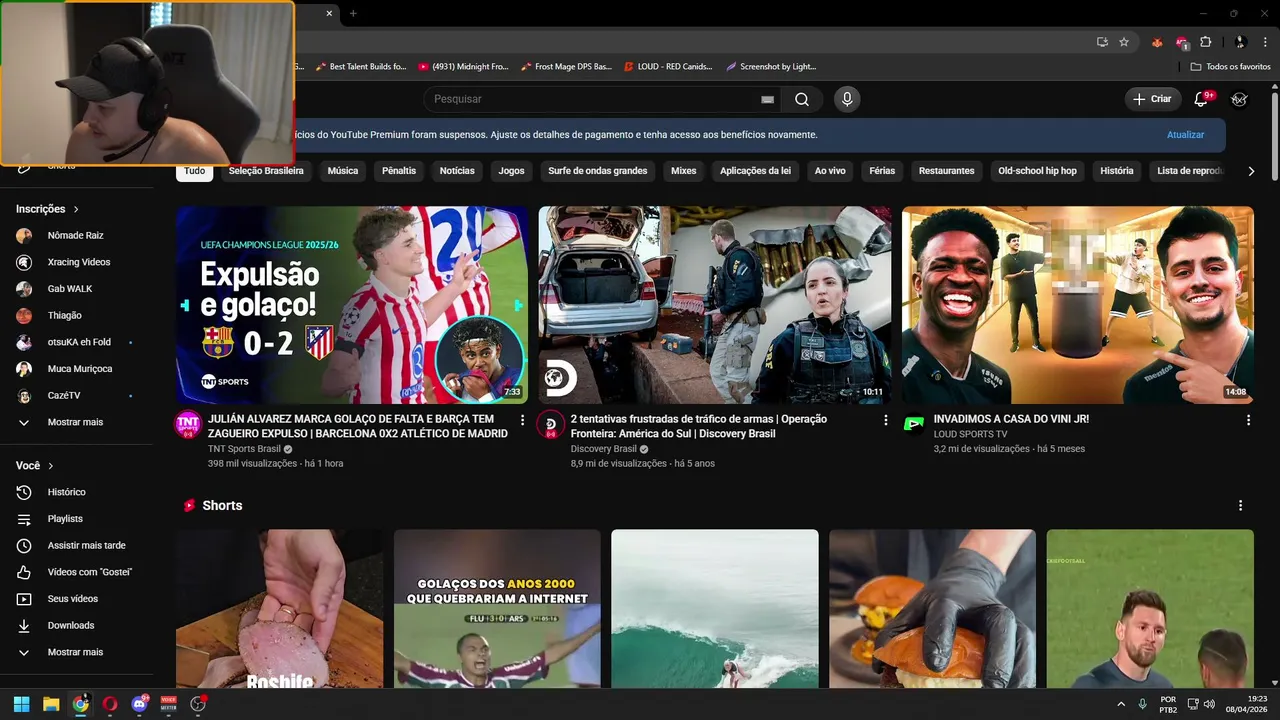Image resolution: width=1280 pixels, height=720 pixels.
Task: Open Screenshot by Lightshot bookmark
Action: pos(771,66)
